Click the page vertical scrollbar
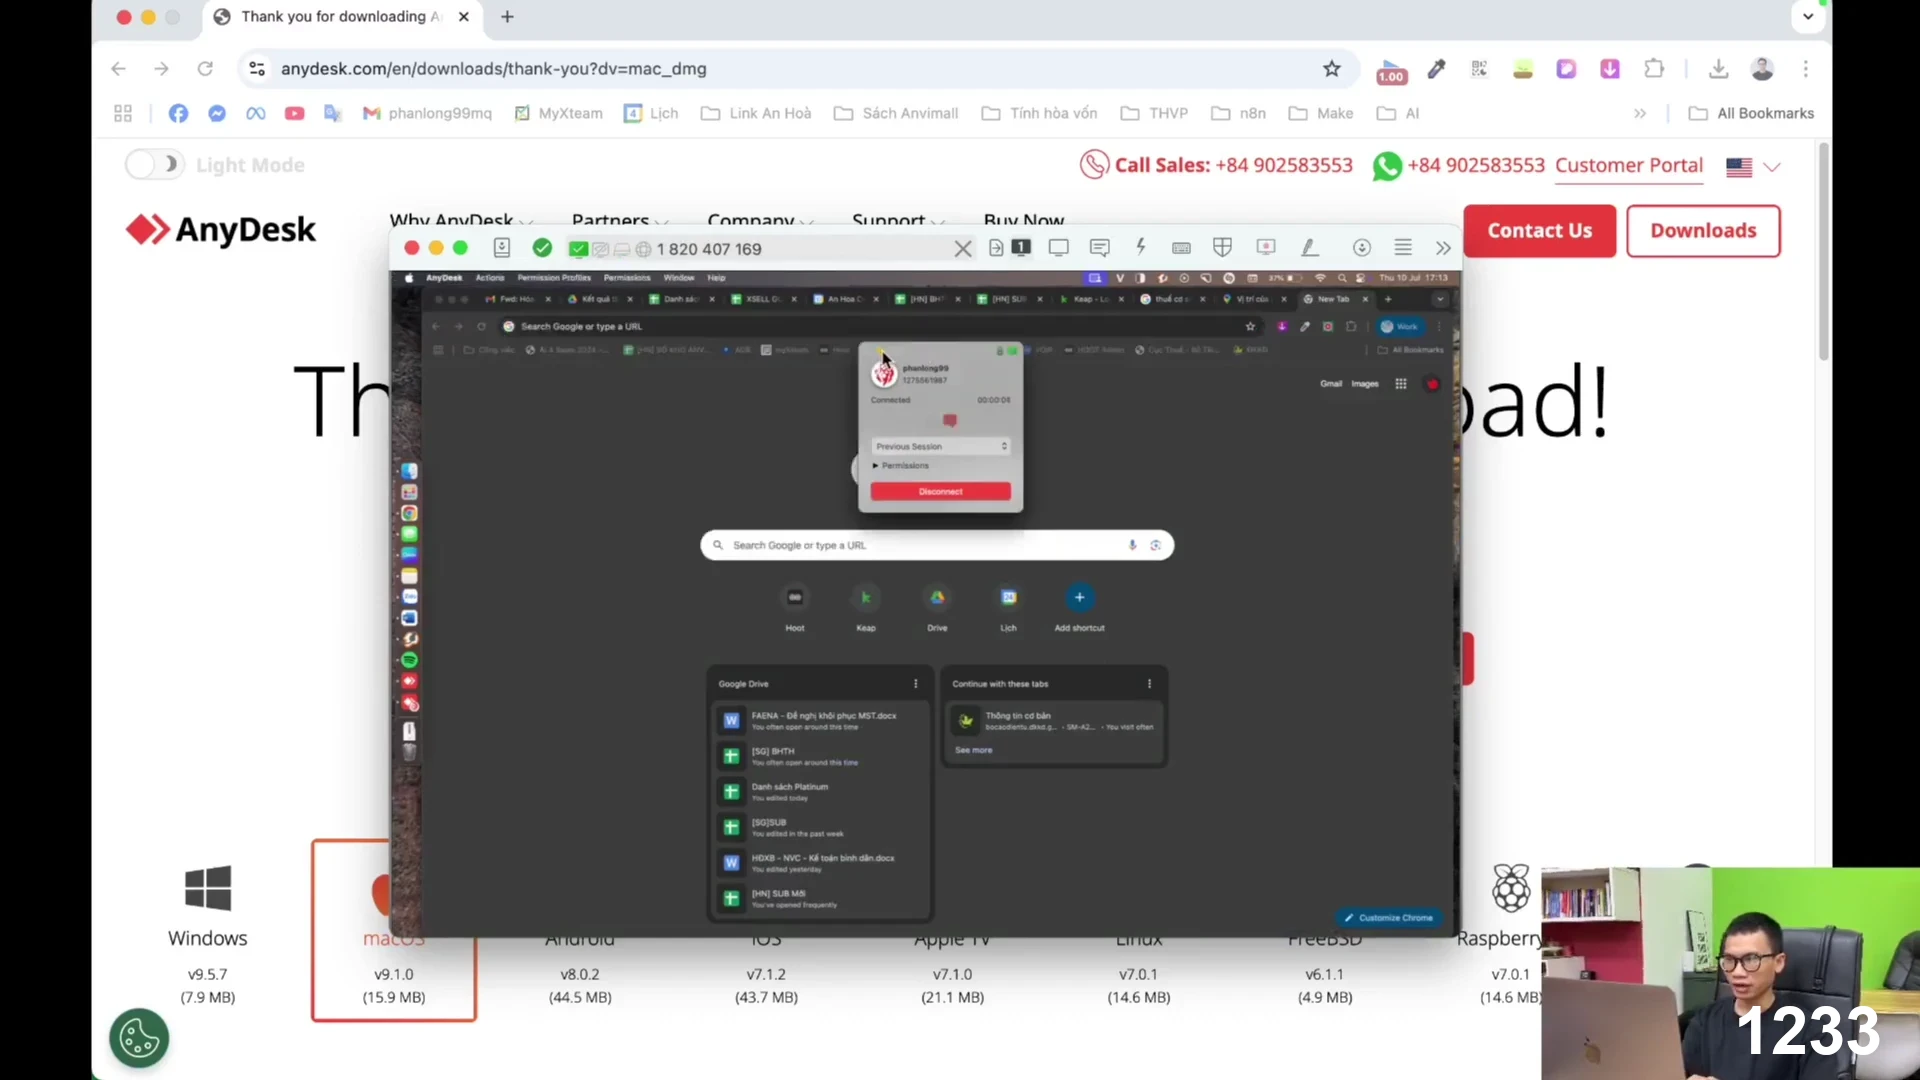Screen dimensions: 1920x1080 point(1824,250)
